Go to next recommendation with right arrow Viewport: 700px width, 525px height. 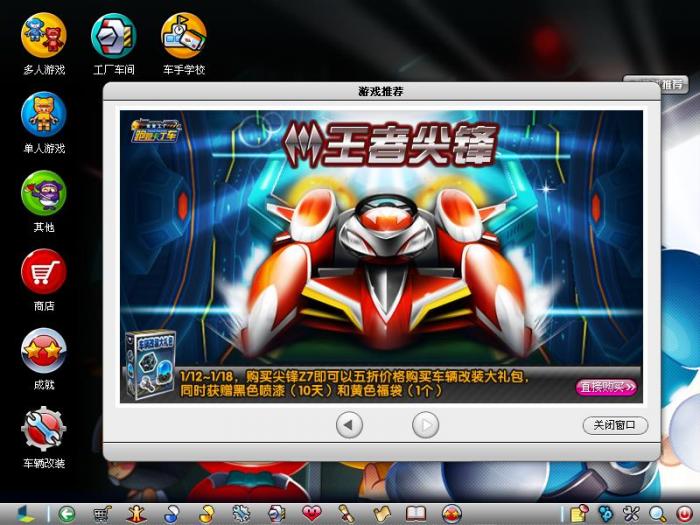(x=425, y=425)
